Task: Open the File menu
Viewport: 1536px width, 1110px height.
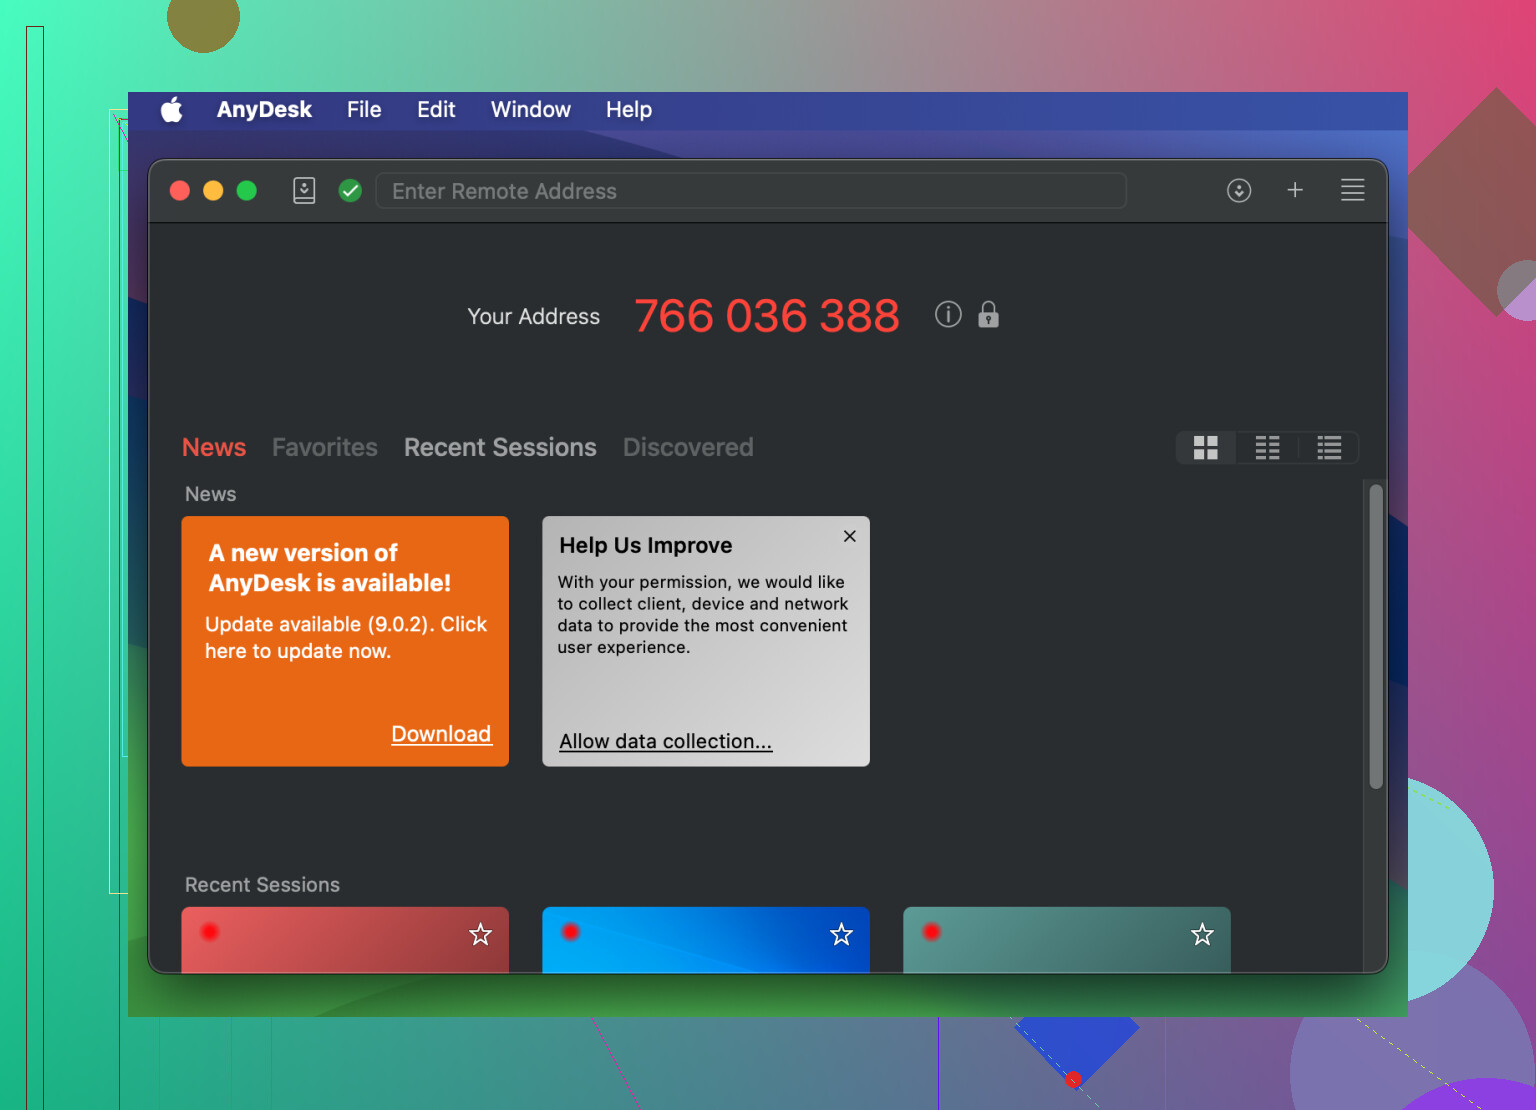Action: point(364,110)
